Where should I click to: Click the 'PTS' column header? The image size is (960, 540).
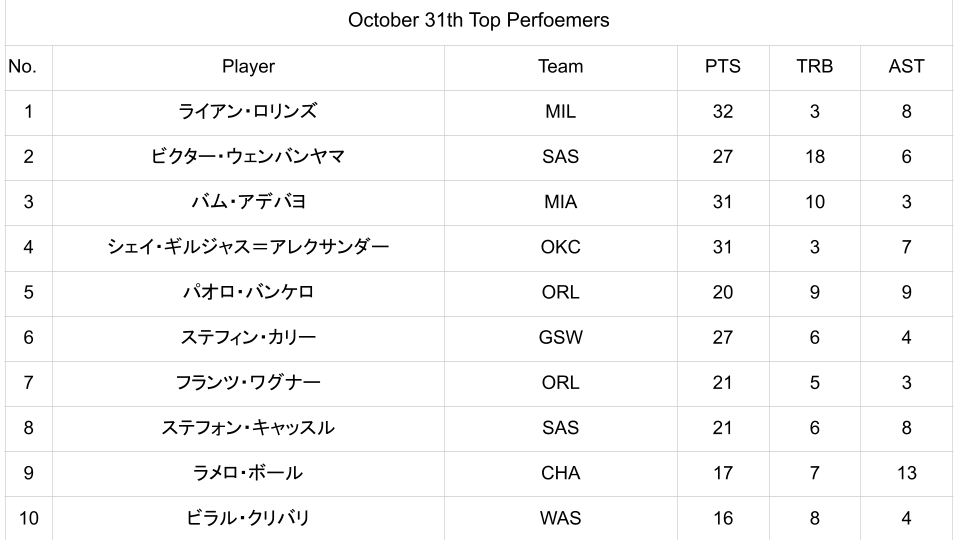722,67
